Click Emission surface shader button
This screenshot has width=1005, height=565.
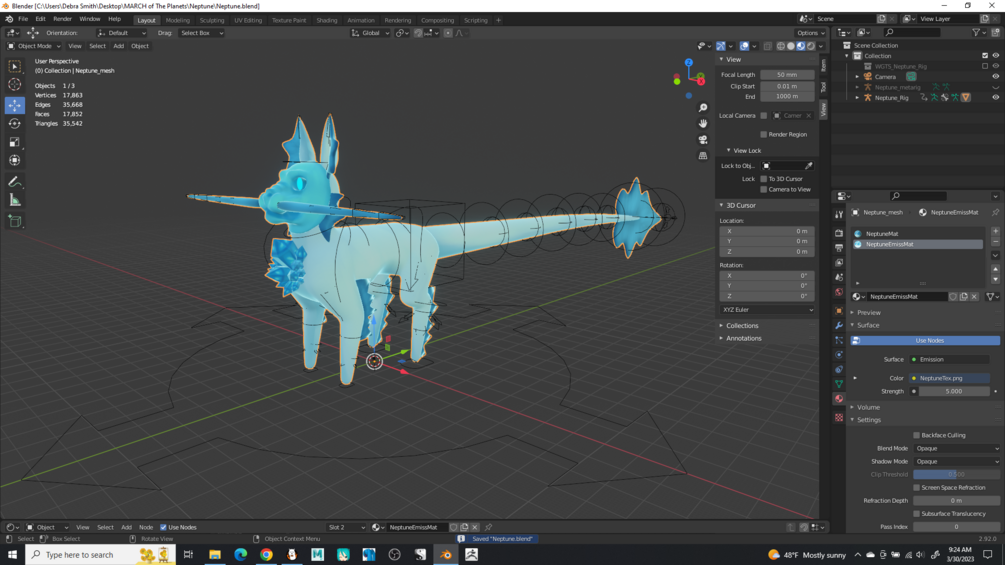(951, 359)
